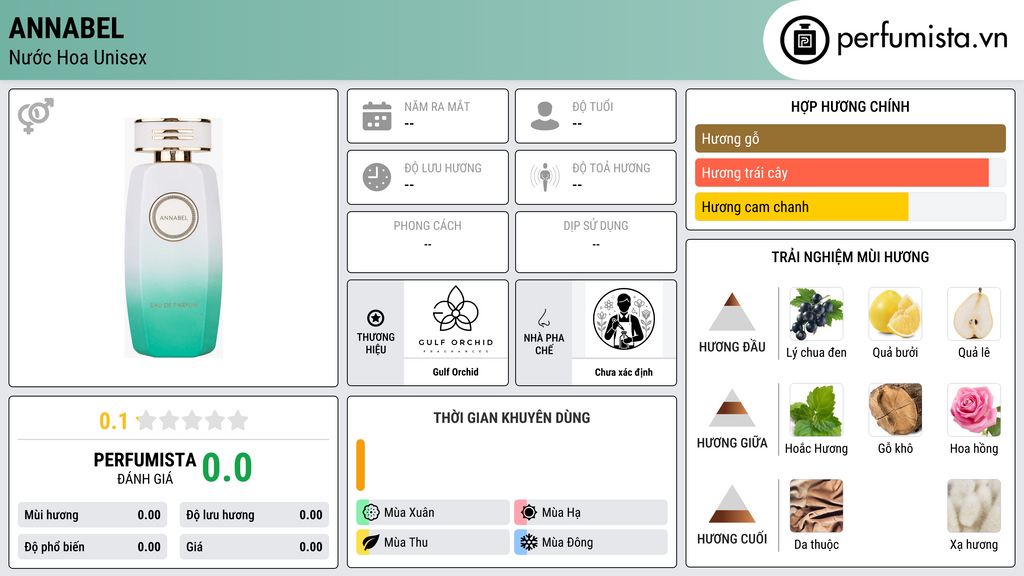This screenshot has height=576, width=1024.
Task: Click the Hương giữa pyramid icon
Action: 732,408
